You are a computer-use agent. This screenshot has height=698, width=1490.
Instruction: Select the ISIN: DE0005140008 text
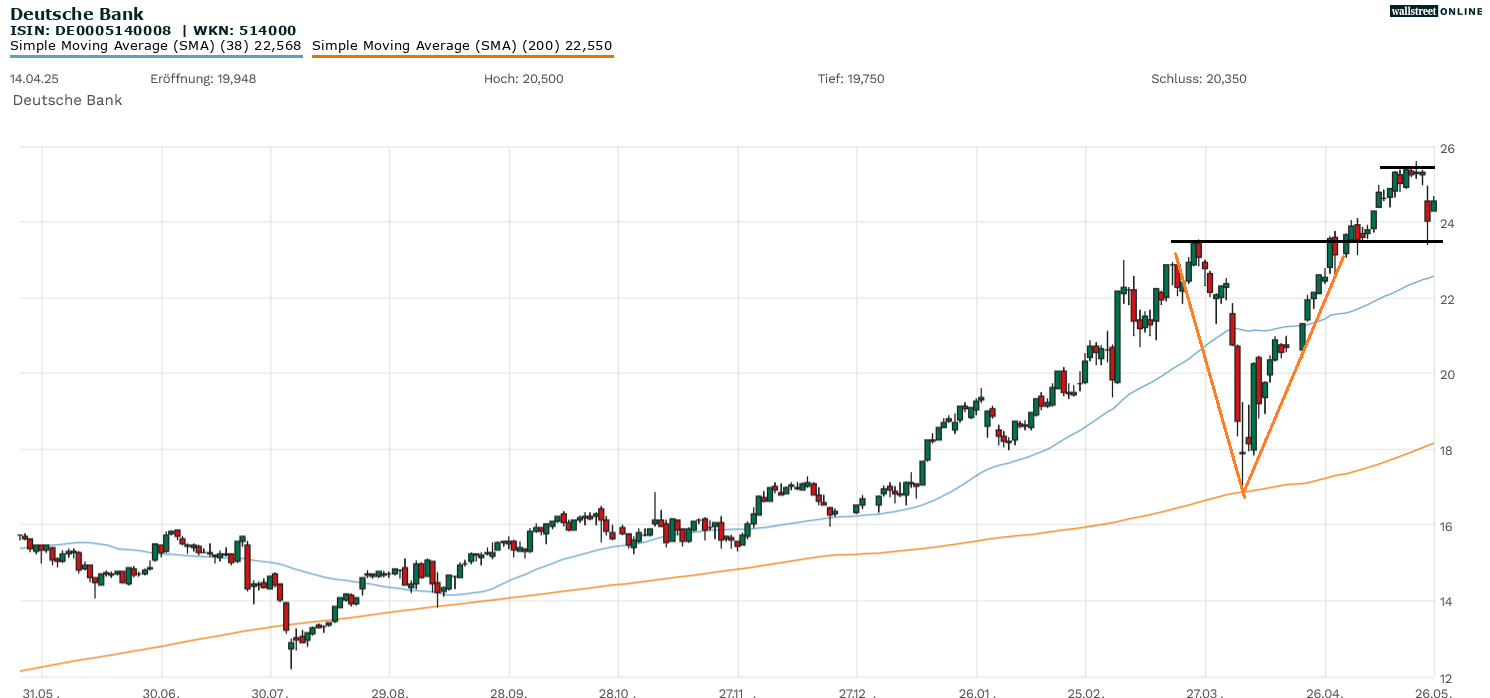click(x=90, y=31)
